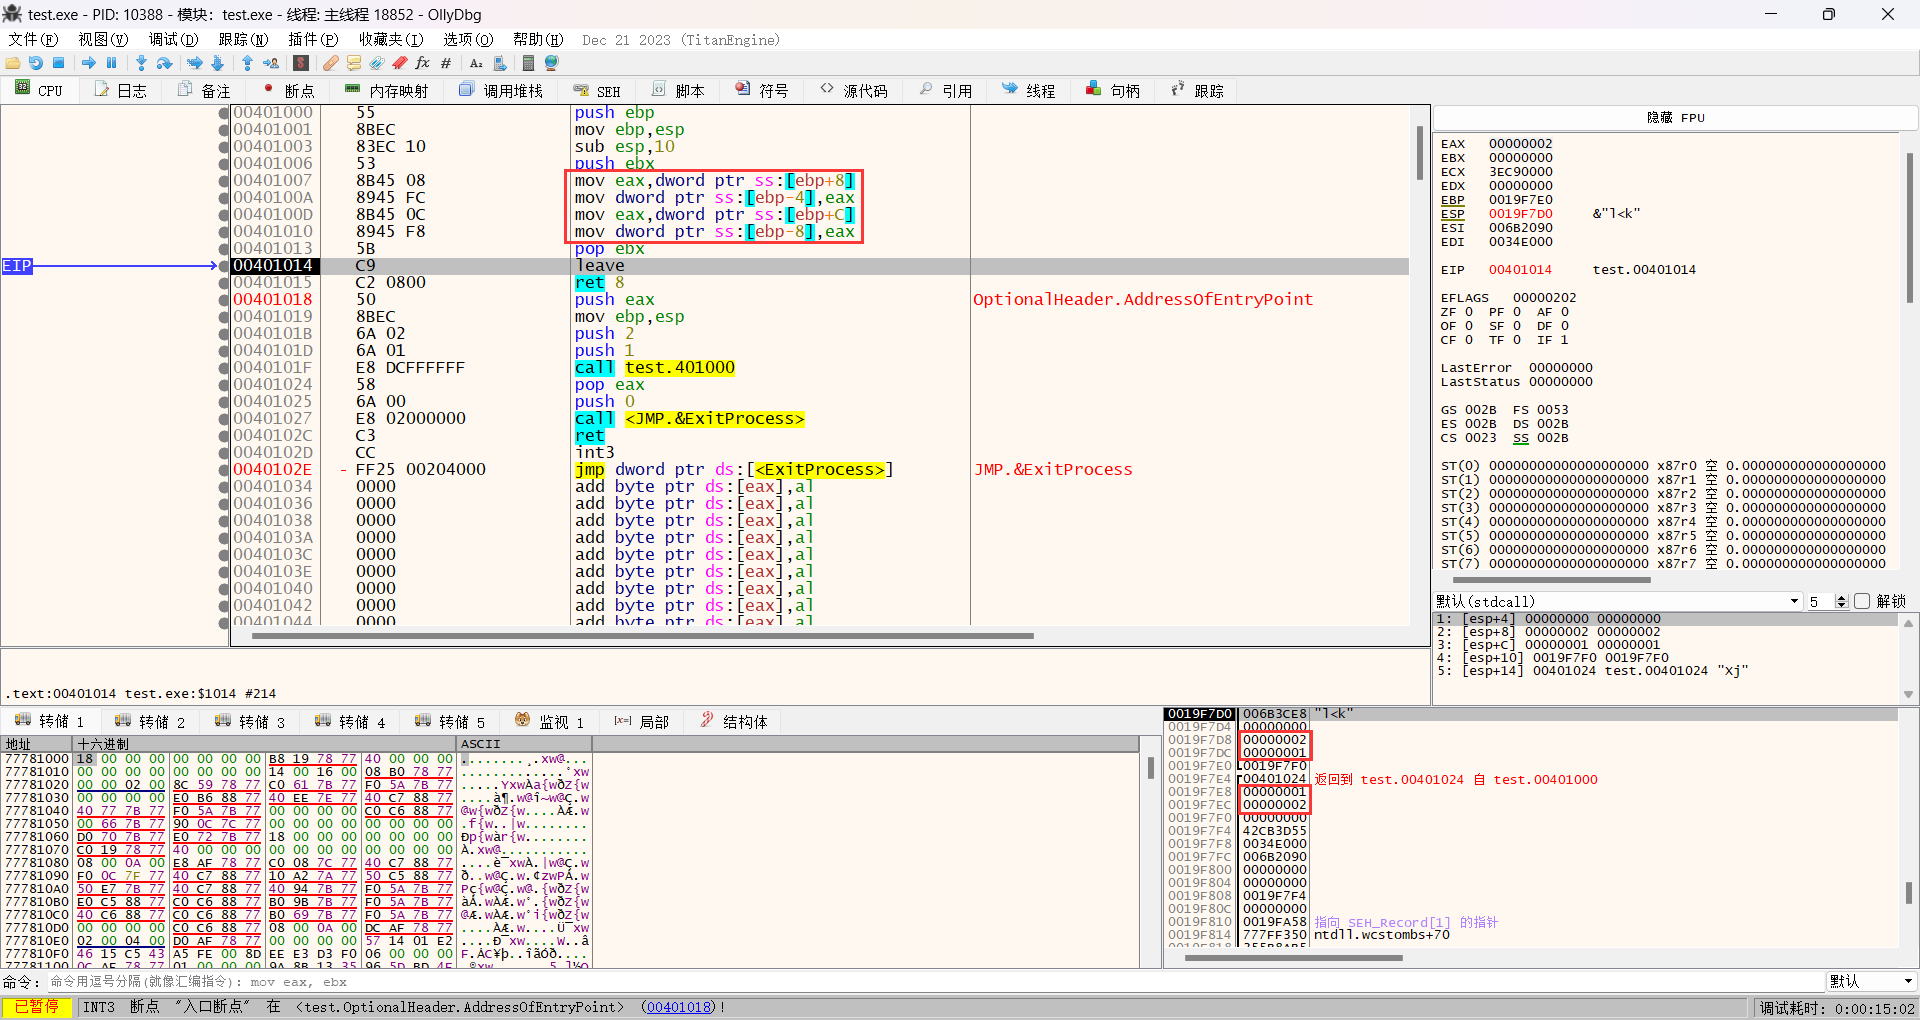Screen dimensions: 1920x1020
Task: Switch to the SEH tab
Action: pos(598,90)
